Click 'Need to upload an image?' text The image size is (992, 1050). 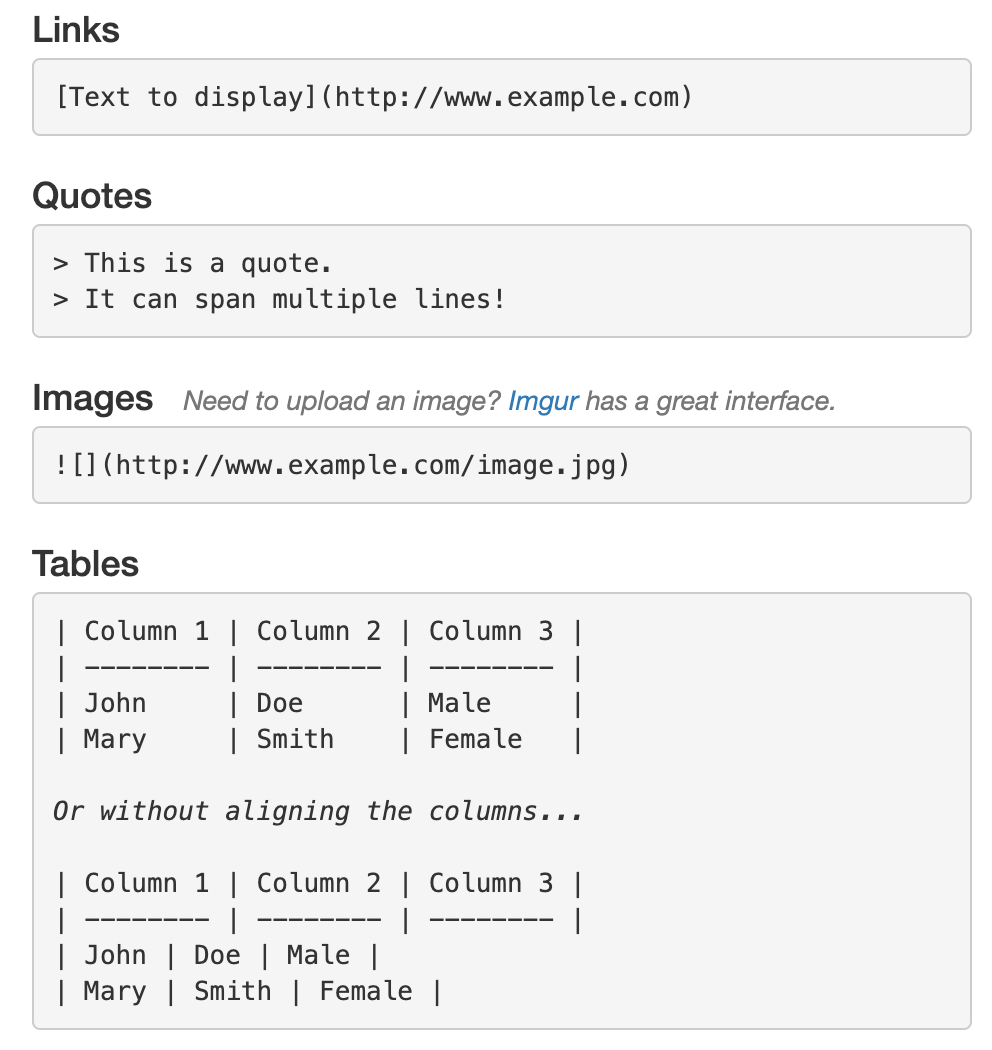coord(342,401)
